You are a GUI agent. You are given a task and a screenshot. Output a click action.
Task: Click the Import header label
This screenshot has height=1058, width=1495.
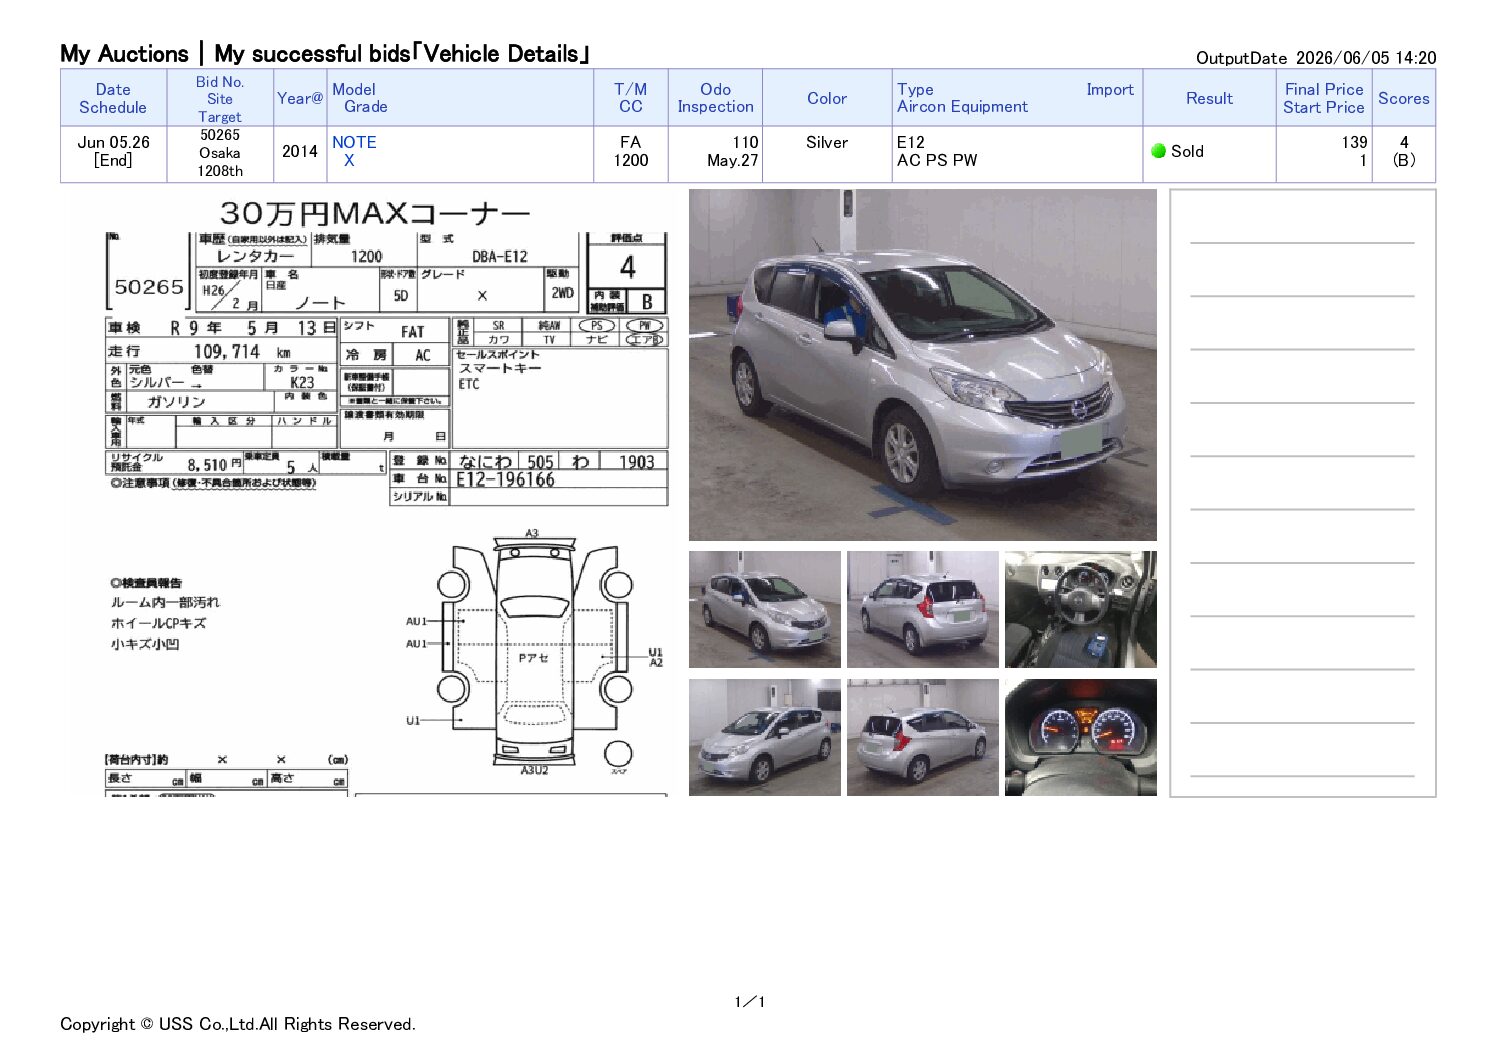pyautogui.click(x=1110, y=89)
